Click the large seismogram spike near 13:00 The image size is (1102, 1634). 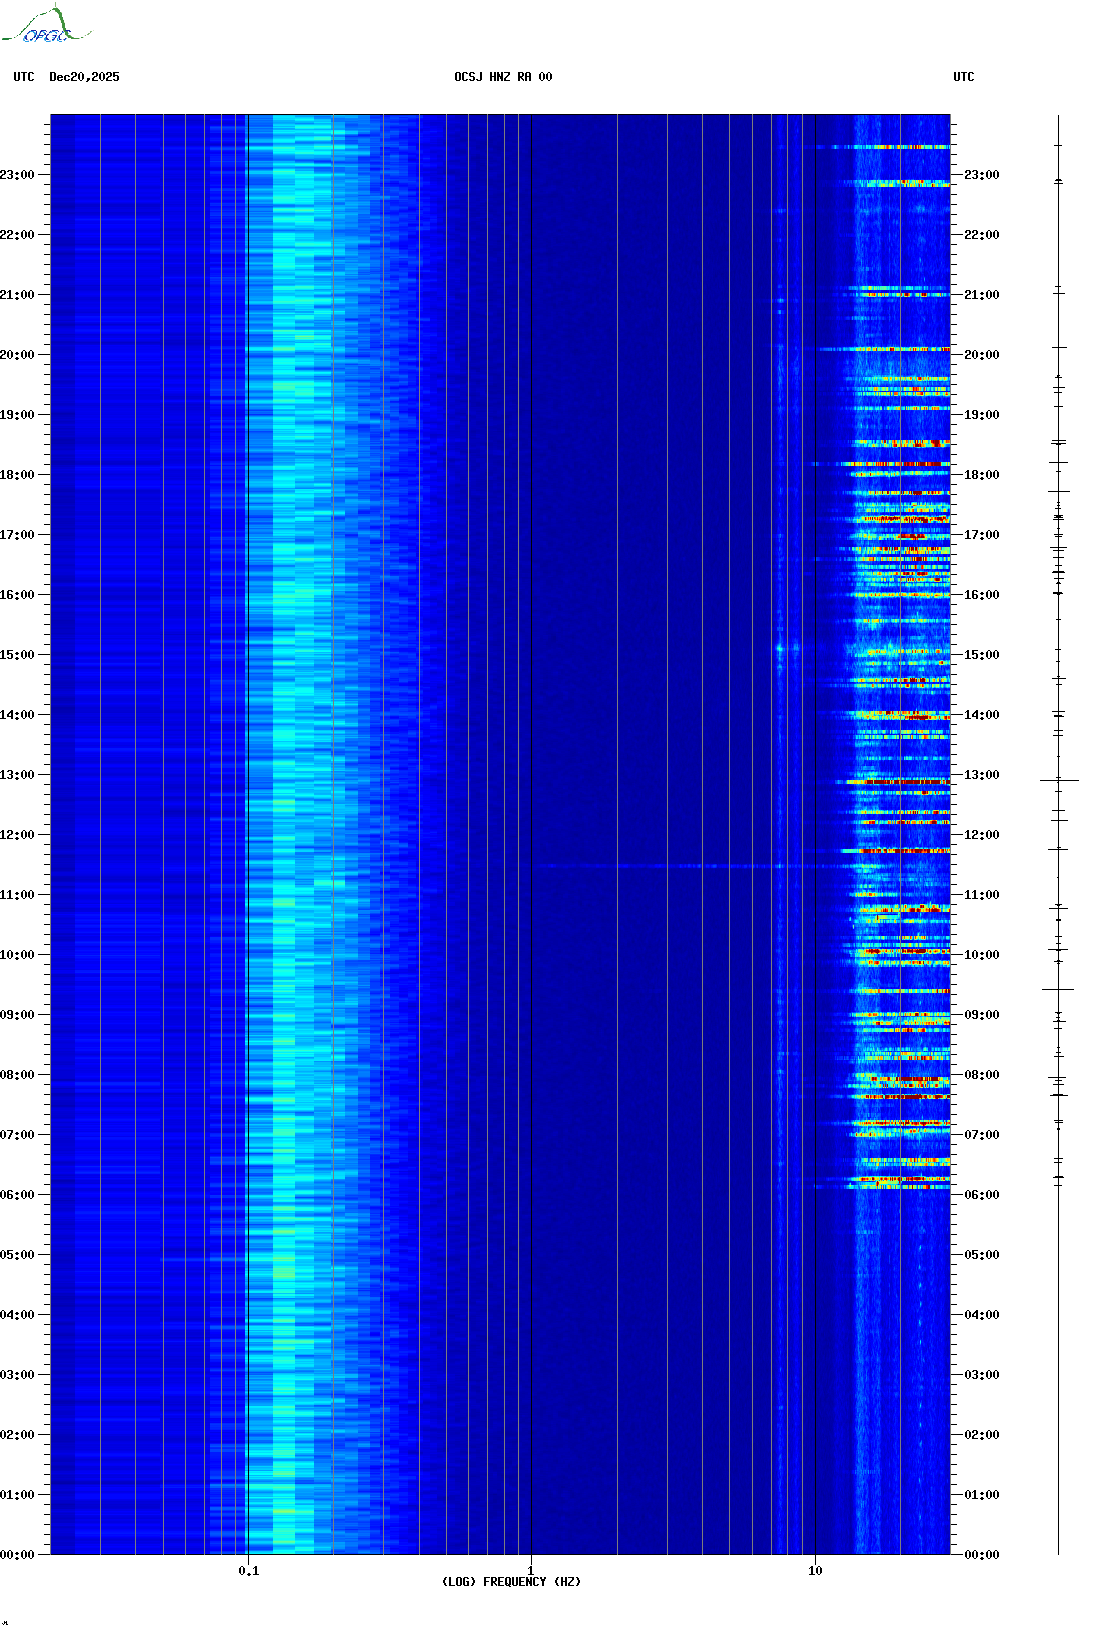pos(1059,780)
